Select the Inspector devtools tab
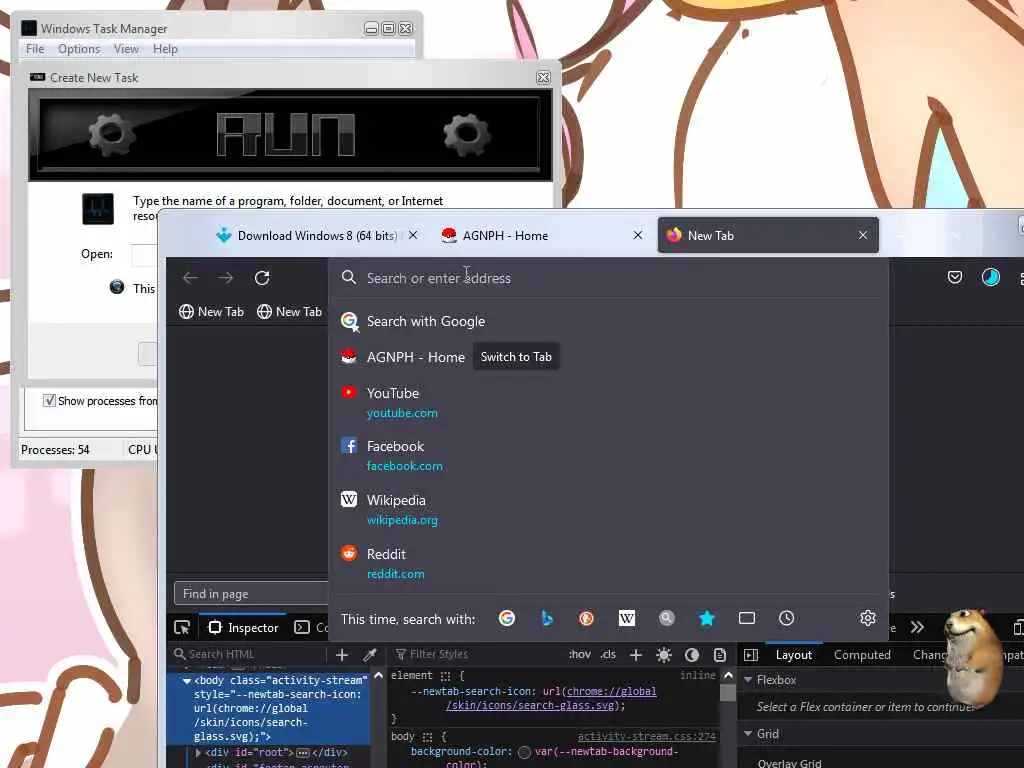 coord(243,628)
